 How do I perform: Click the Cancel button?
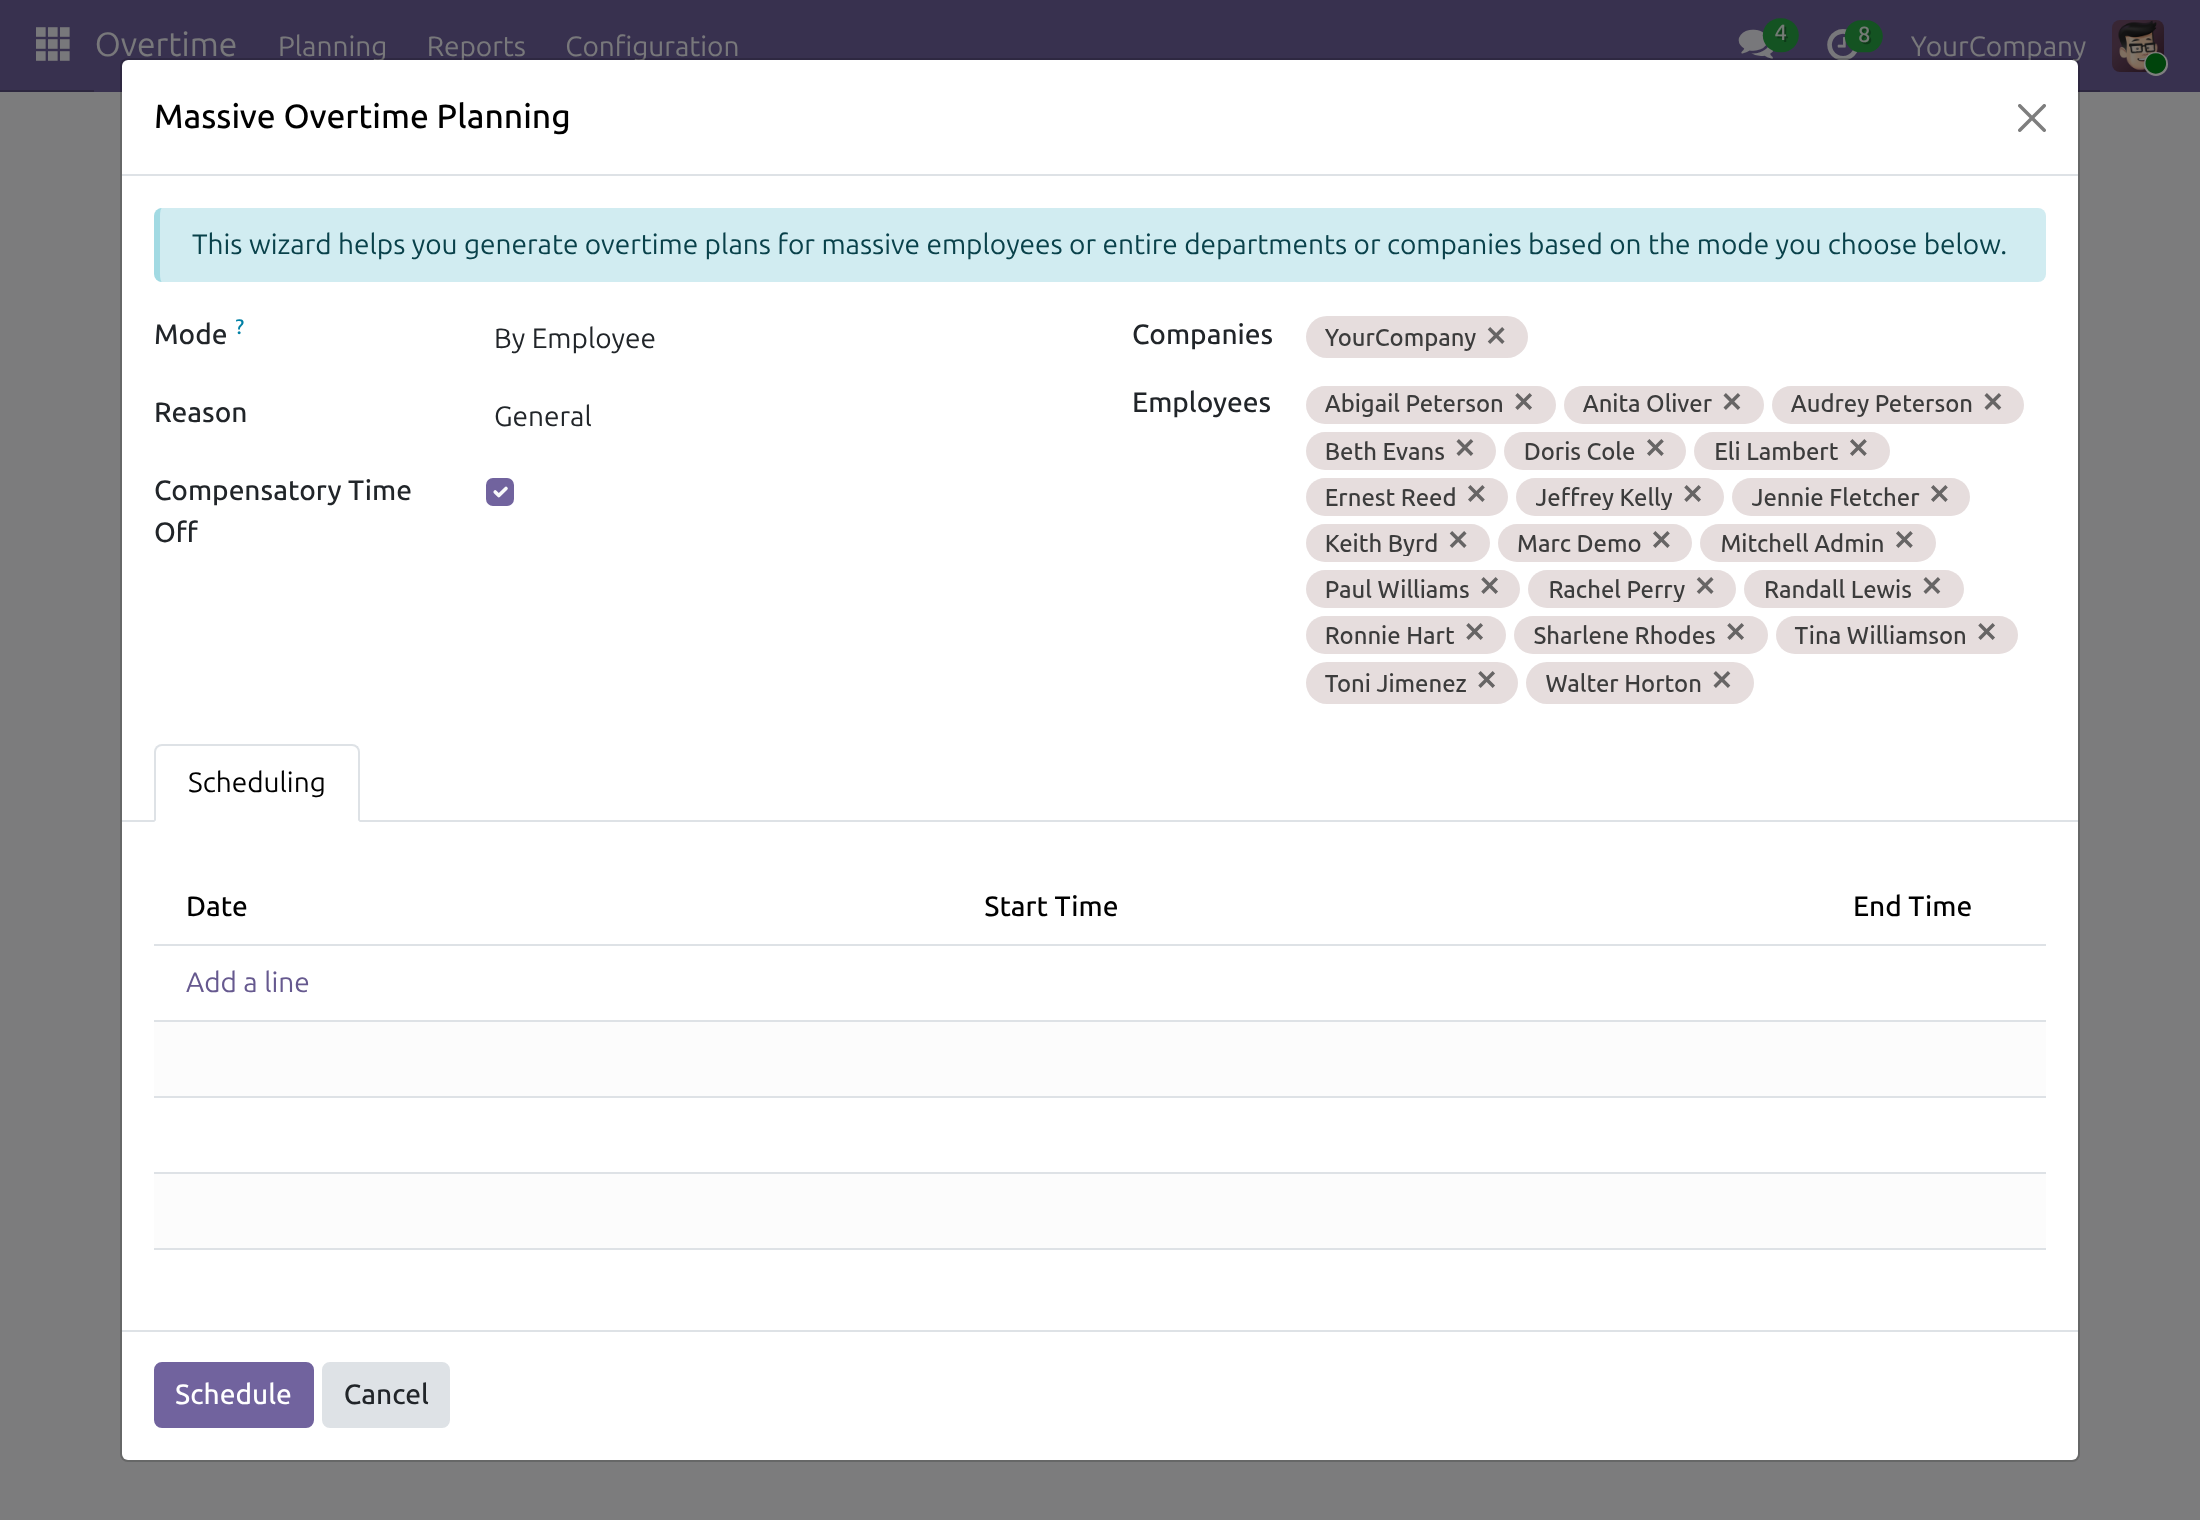386,1394
